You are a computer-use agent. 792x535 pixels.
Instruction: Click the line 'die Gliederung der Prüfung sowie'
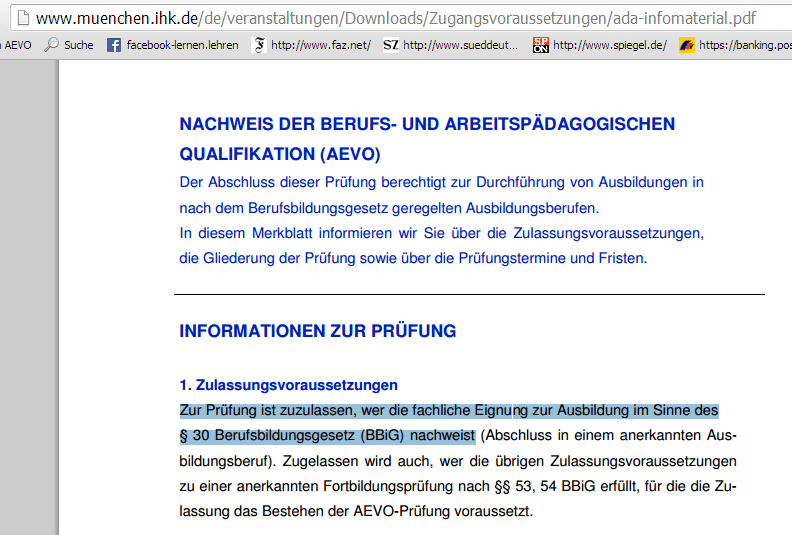tap(413, 258)
